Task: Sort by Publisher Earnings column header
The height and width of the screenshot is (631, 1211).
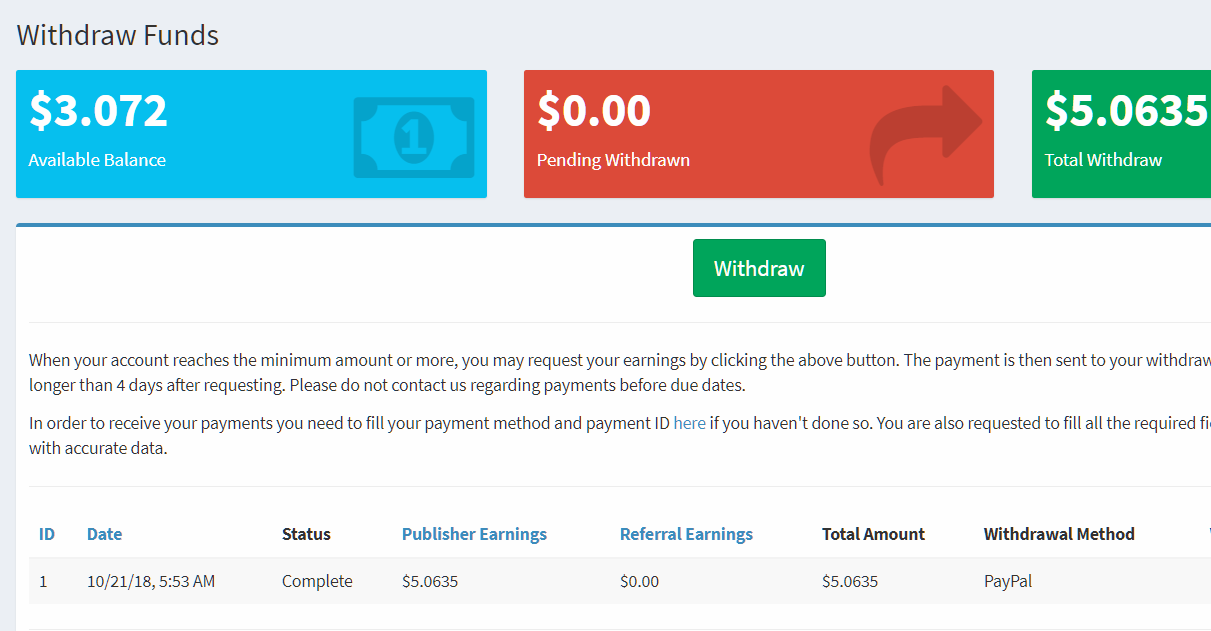Action: [474, 534]
